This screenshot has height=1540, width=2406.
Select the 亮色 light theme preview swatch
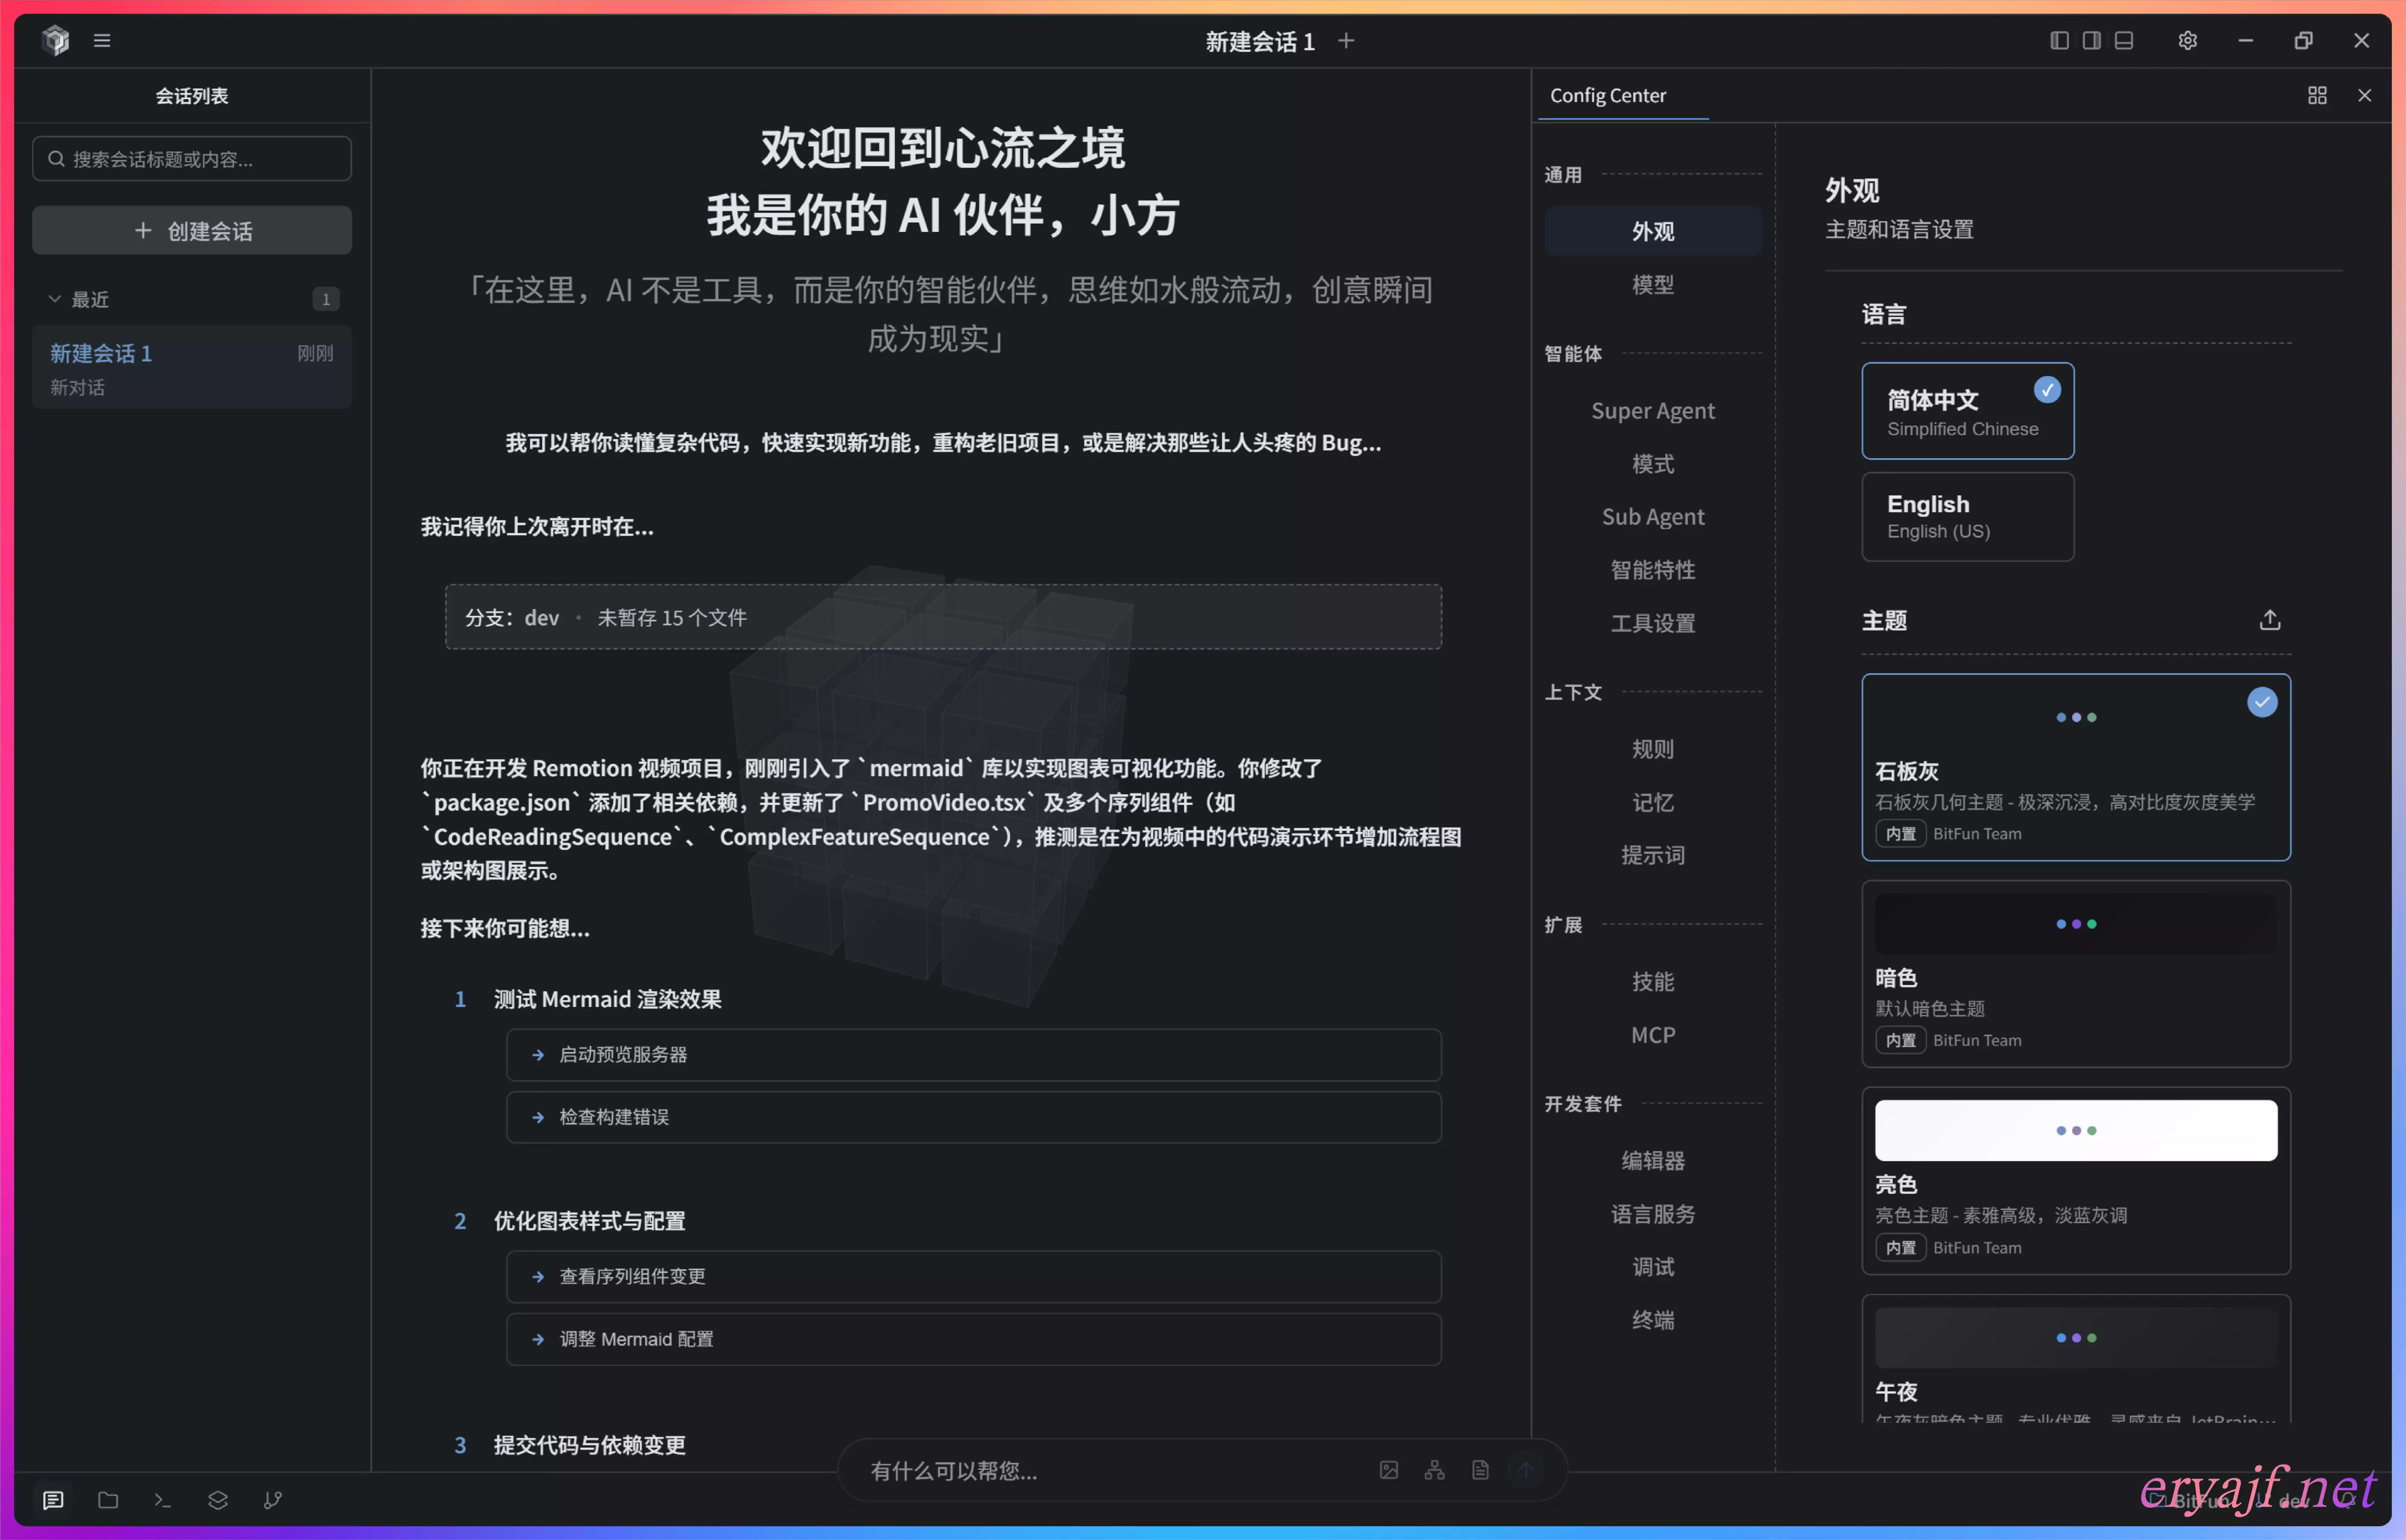pos(2075,1130)
